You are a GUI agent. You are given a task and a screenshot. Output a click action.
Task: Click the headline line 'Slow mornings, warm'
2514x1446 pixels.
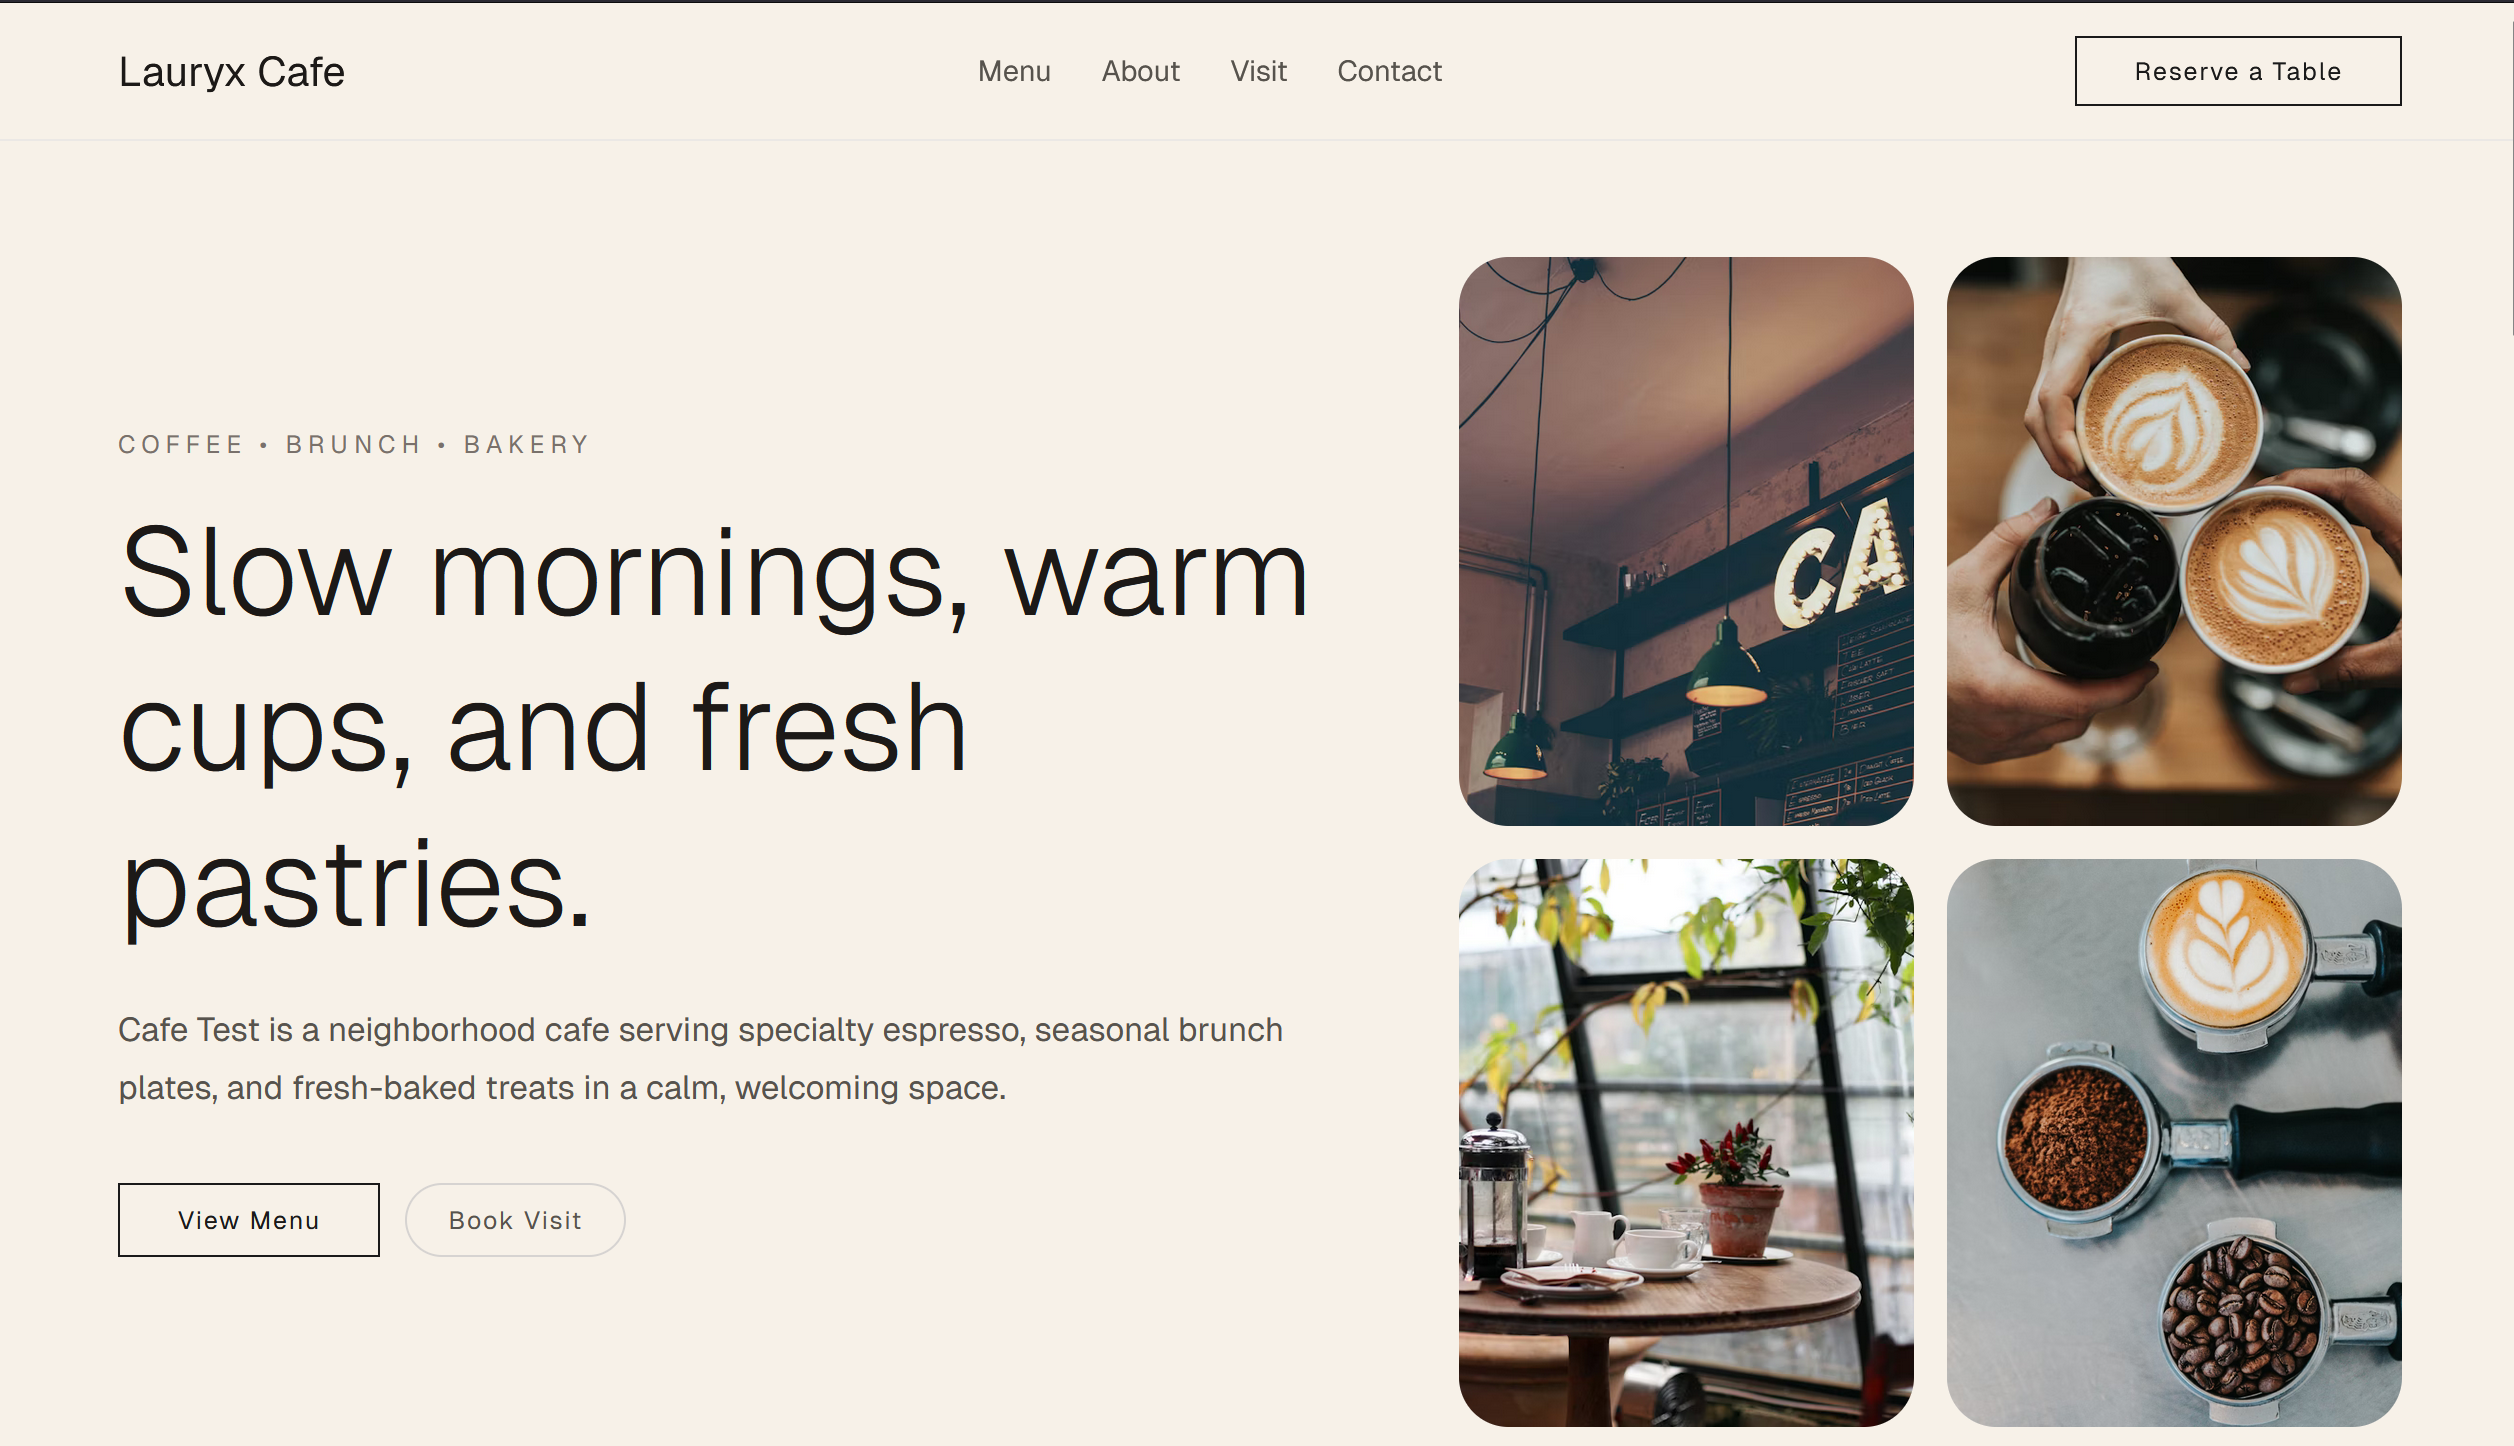pyautogui.click(x=714, y=575)
